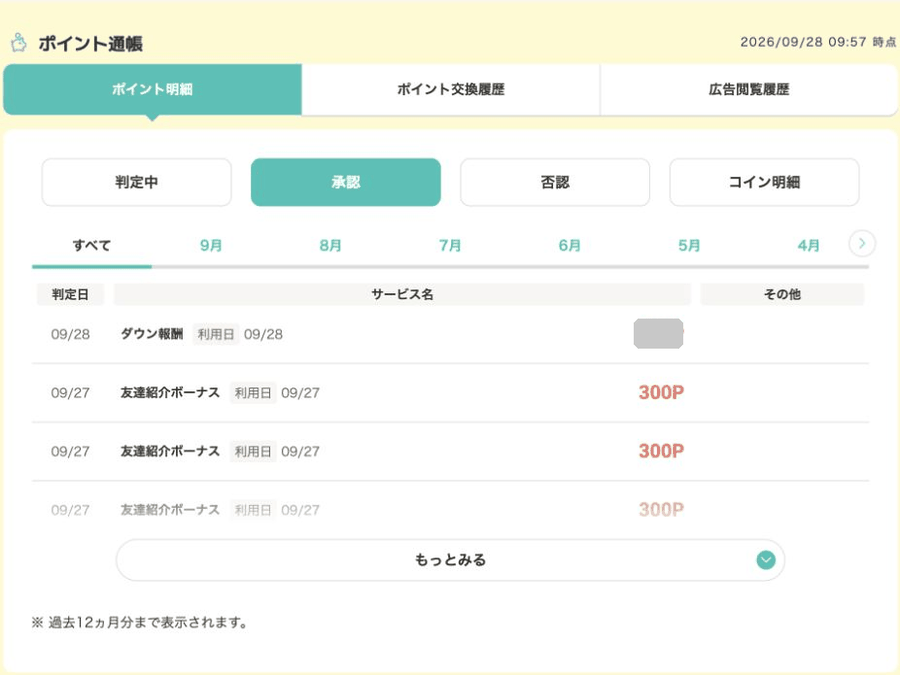Open the コイン明細 button
The image size is (900, 675).
(764, 182)
